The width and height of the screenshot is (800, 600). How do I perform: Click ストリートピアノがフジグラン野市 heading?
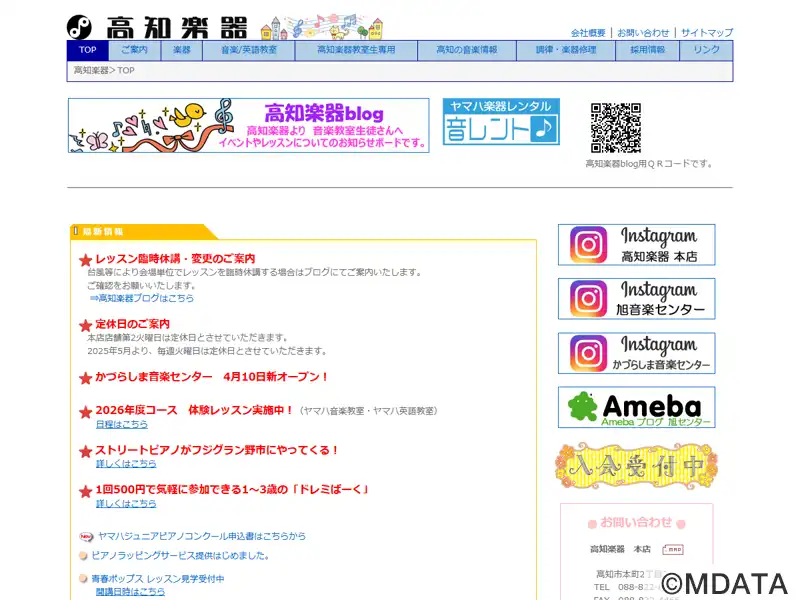point(216,450)
